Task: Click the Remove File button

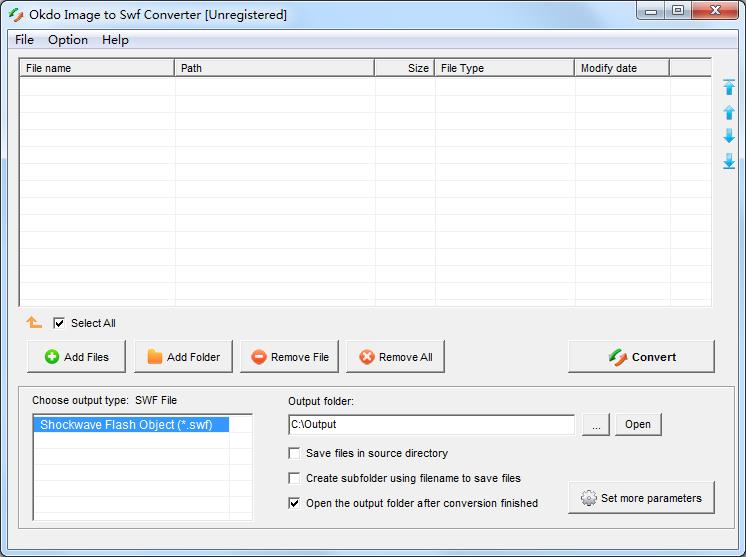Action: 290,357
